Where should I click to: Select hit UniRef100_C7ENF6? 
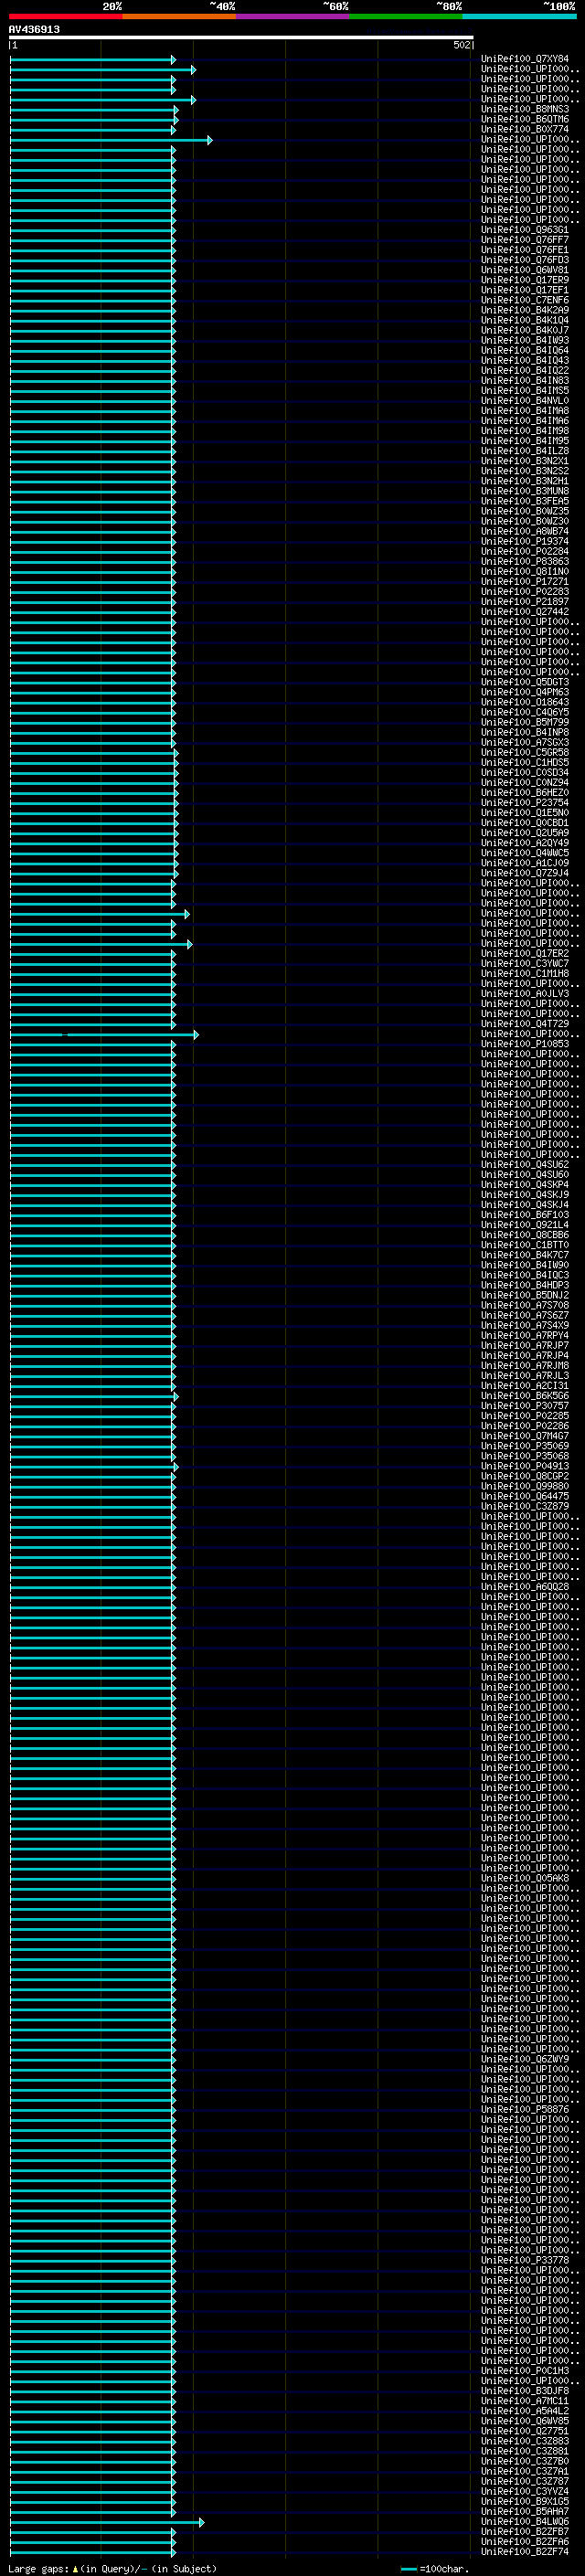coord(525,300)
